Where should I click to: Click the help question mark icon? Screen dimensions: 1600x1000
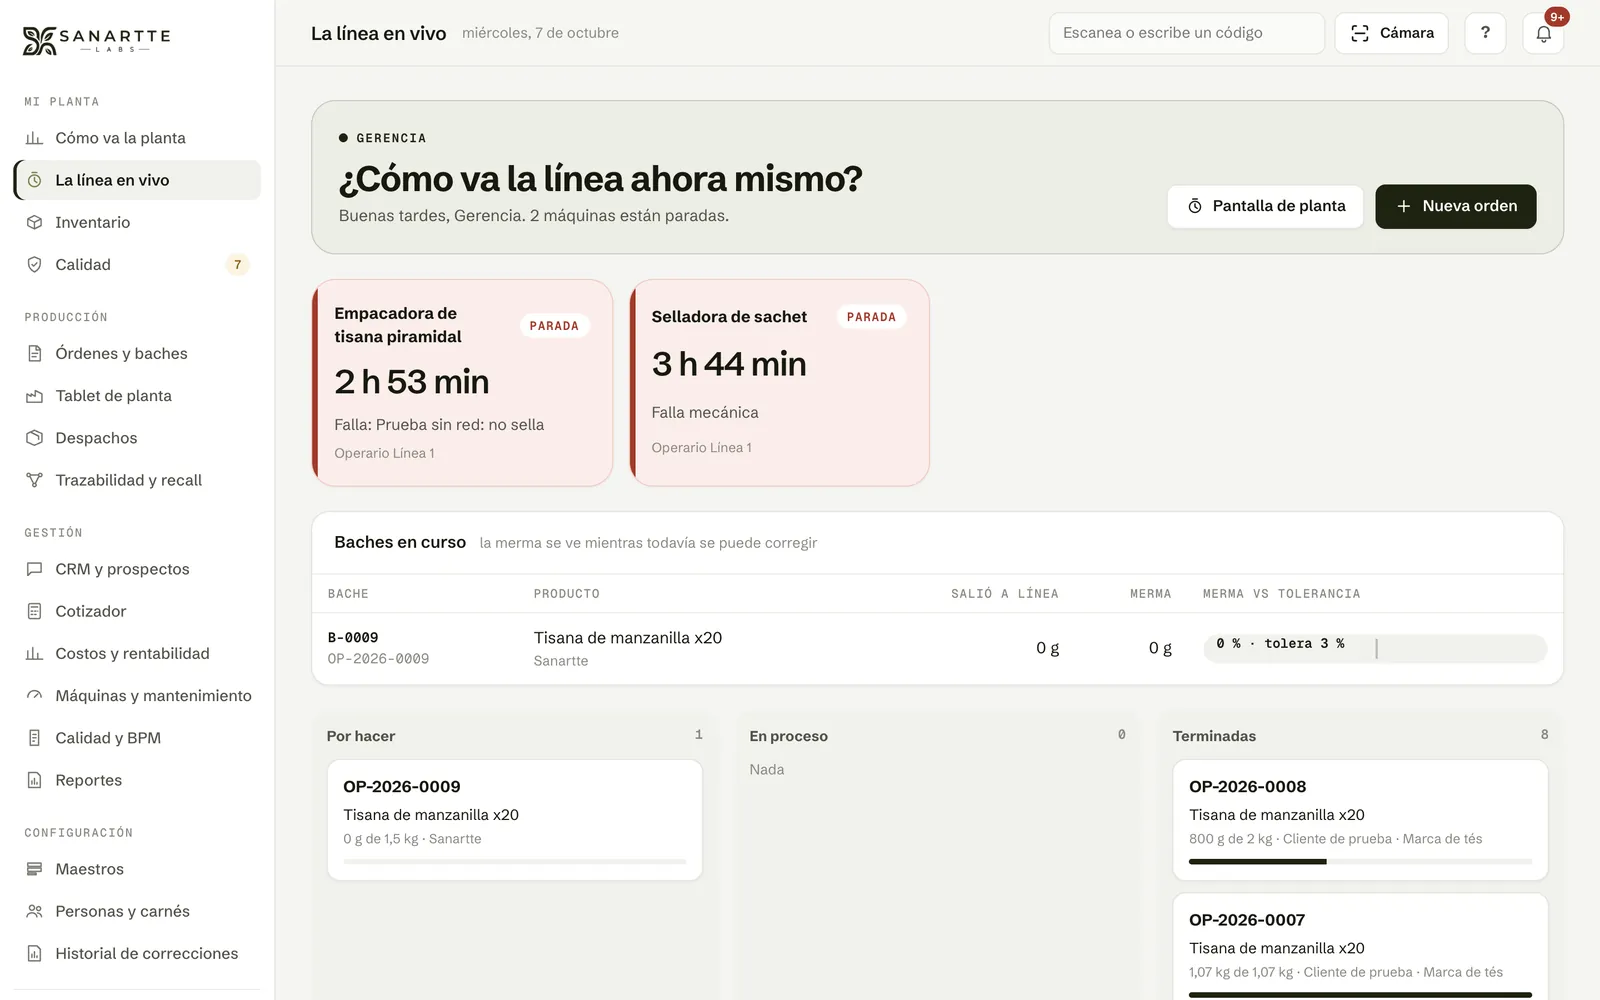tap(1485, 33)
